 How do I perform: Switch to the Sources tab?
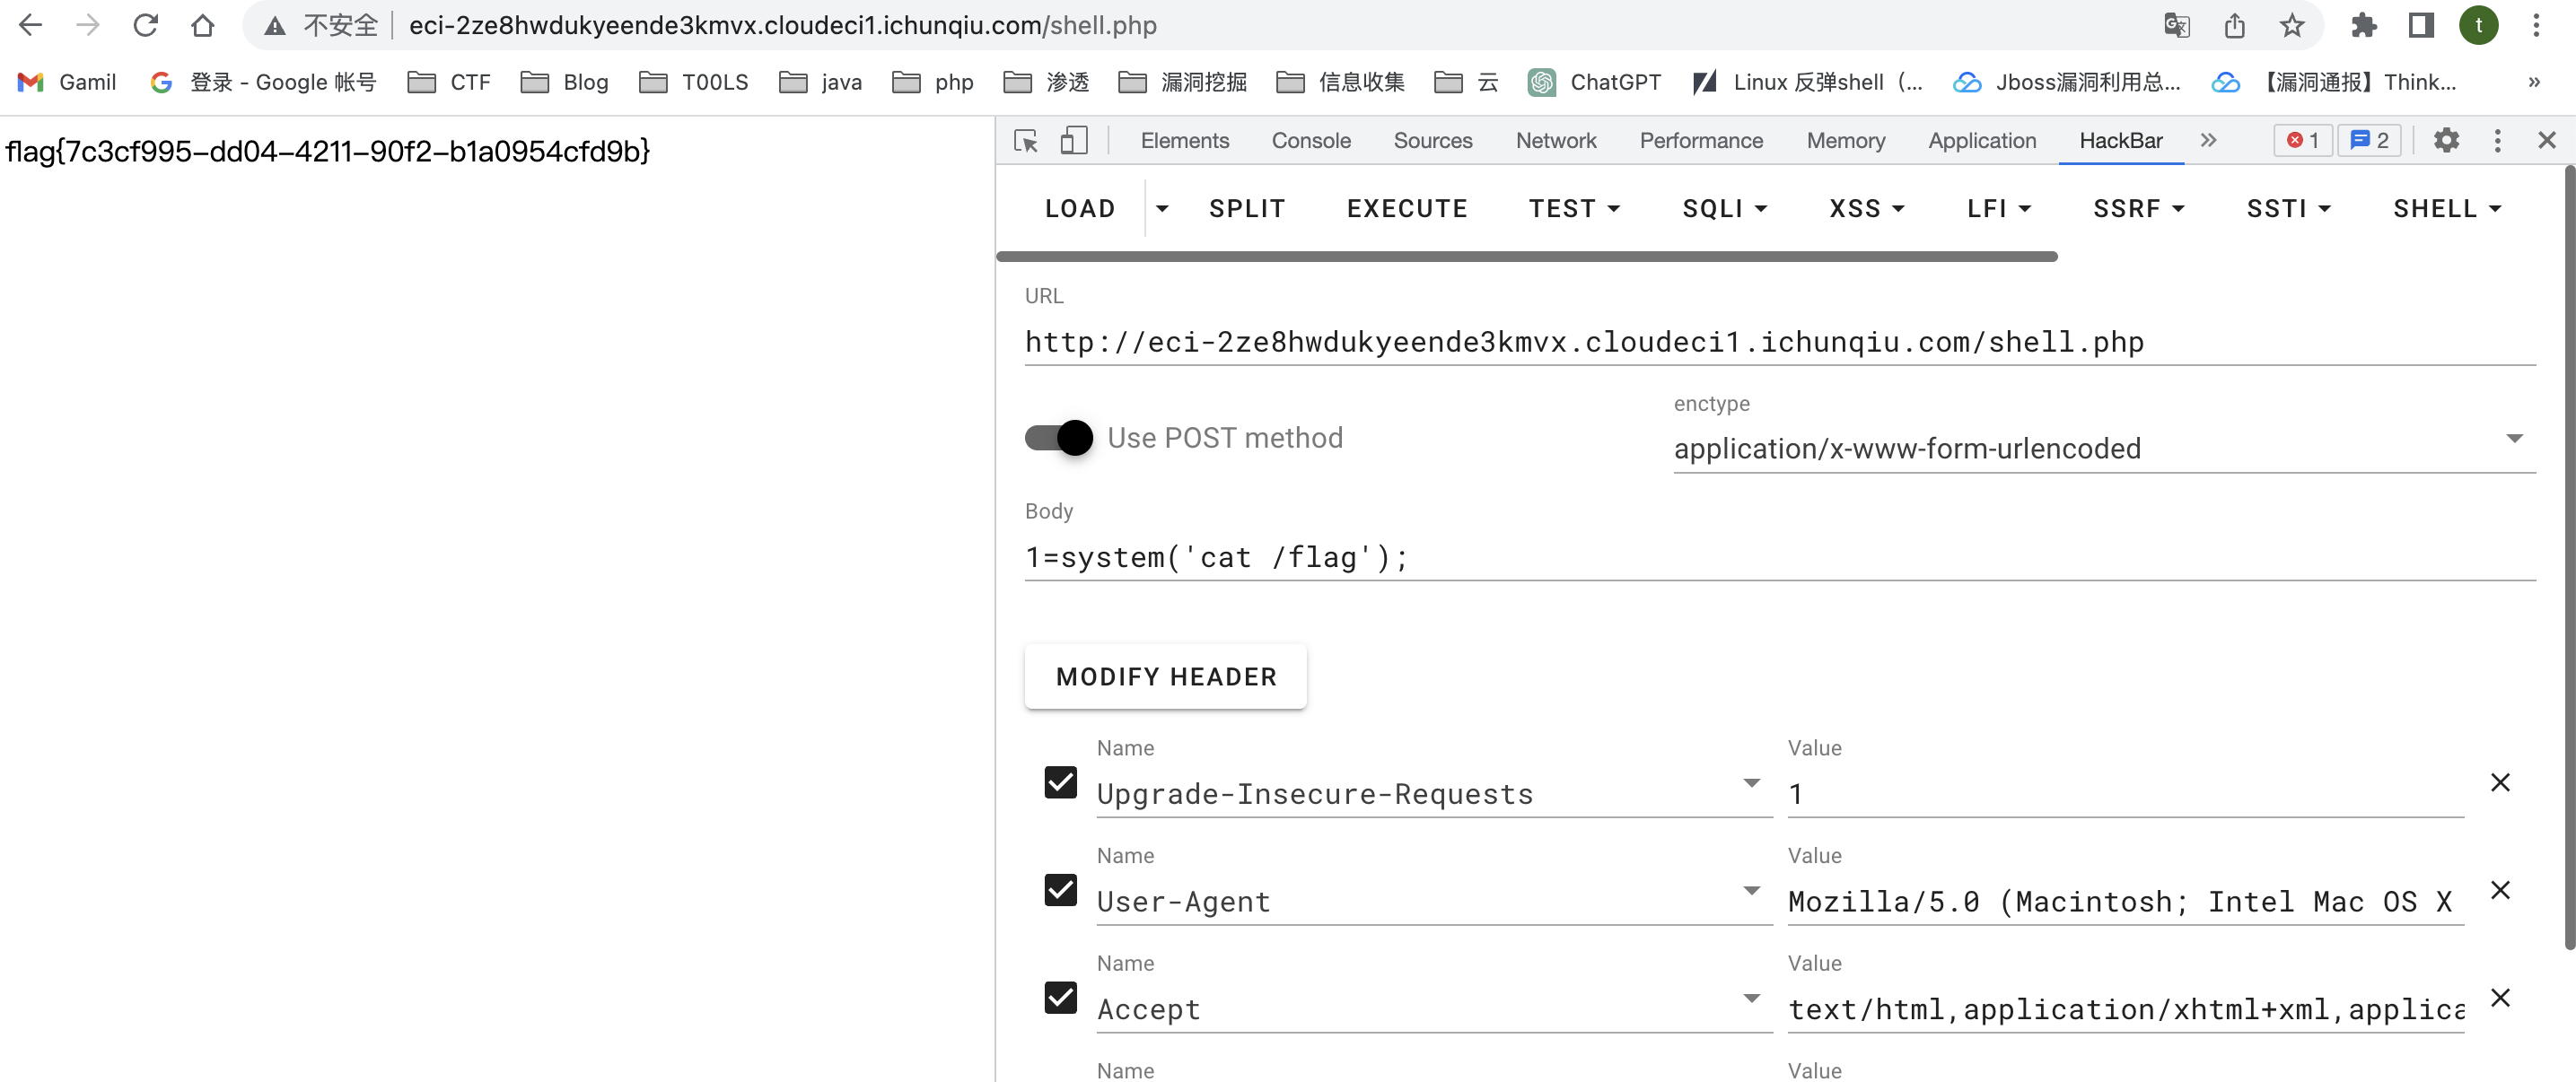point(1433,141)
